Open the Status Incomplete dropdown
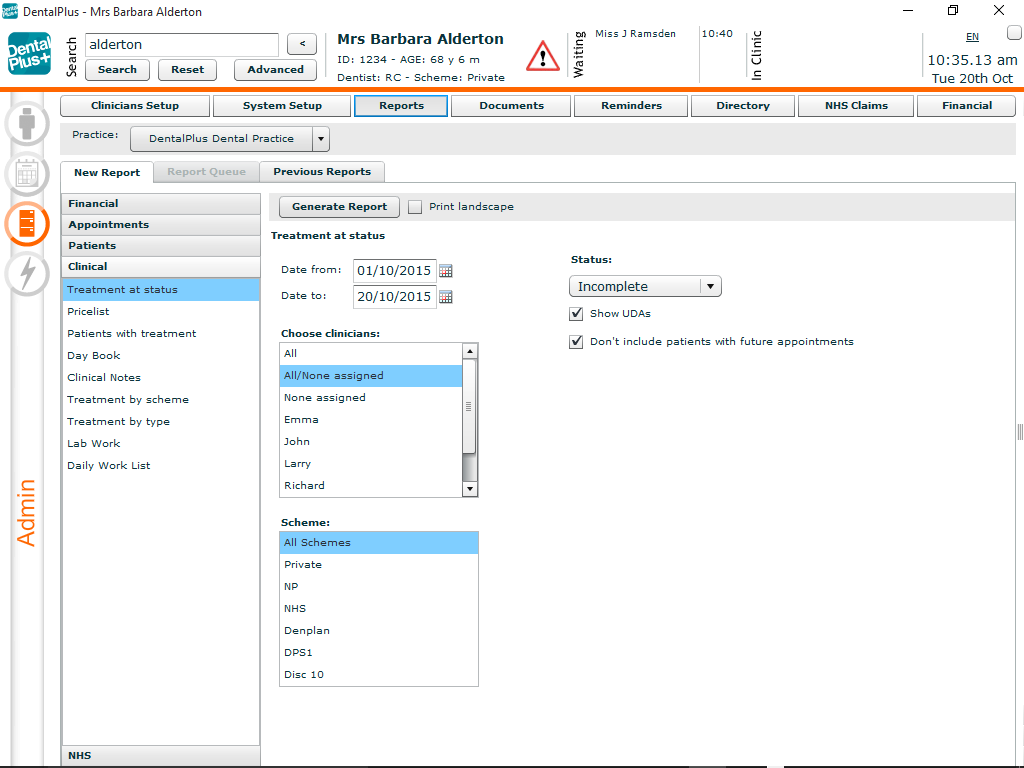Viewport: 1024px width, 768px height. point(645,286)
